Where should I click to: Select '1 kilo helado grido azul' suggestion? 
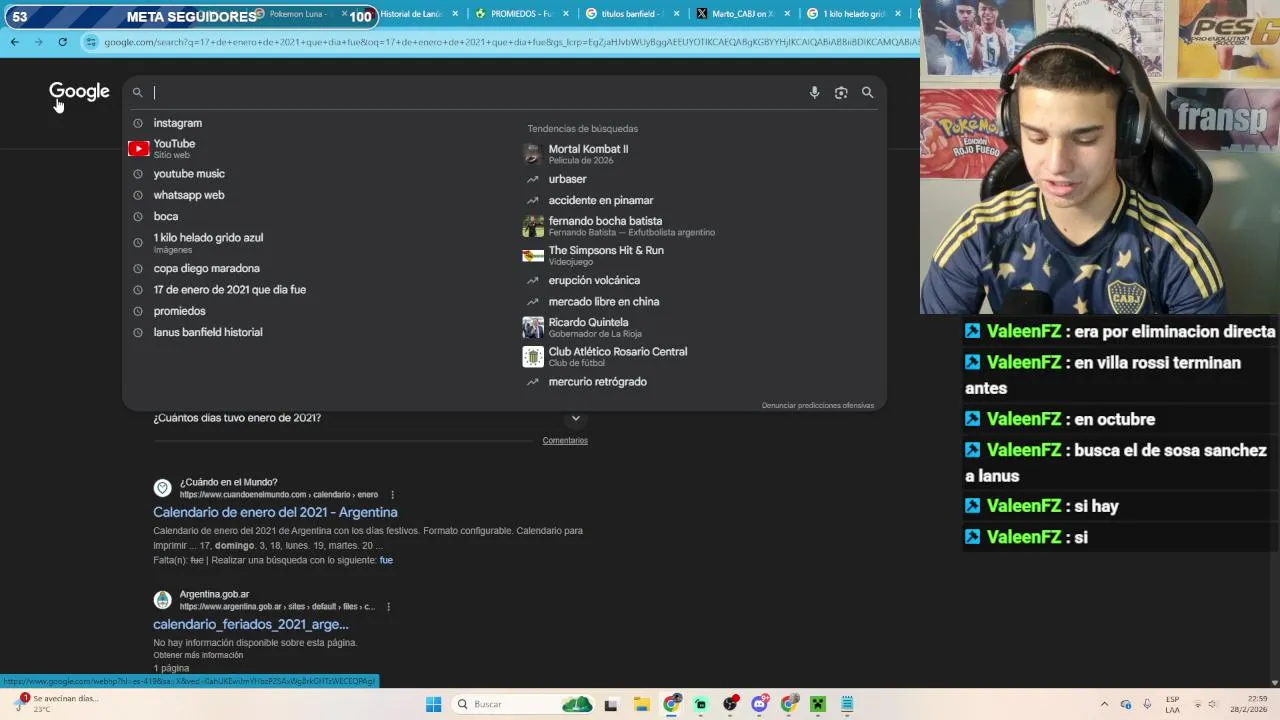(208, 242)
